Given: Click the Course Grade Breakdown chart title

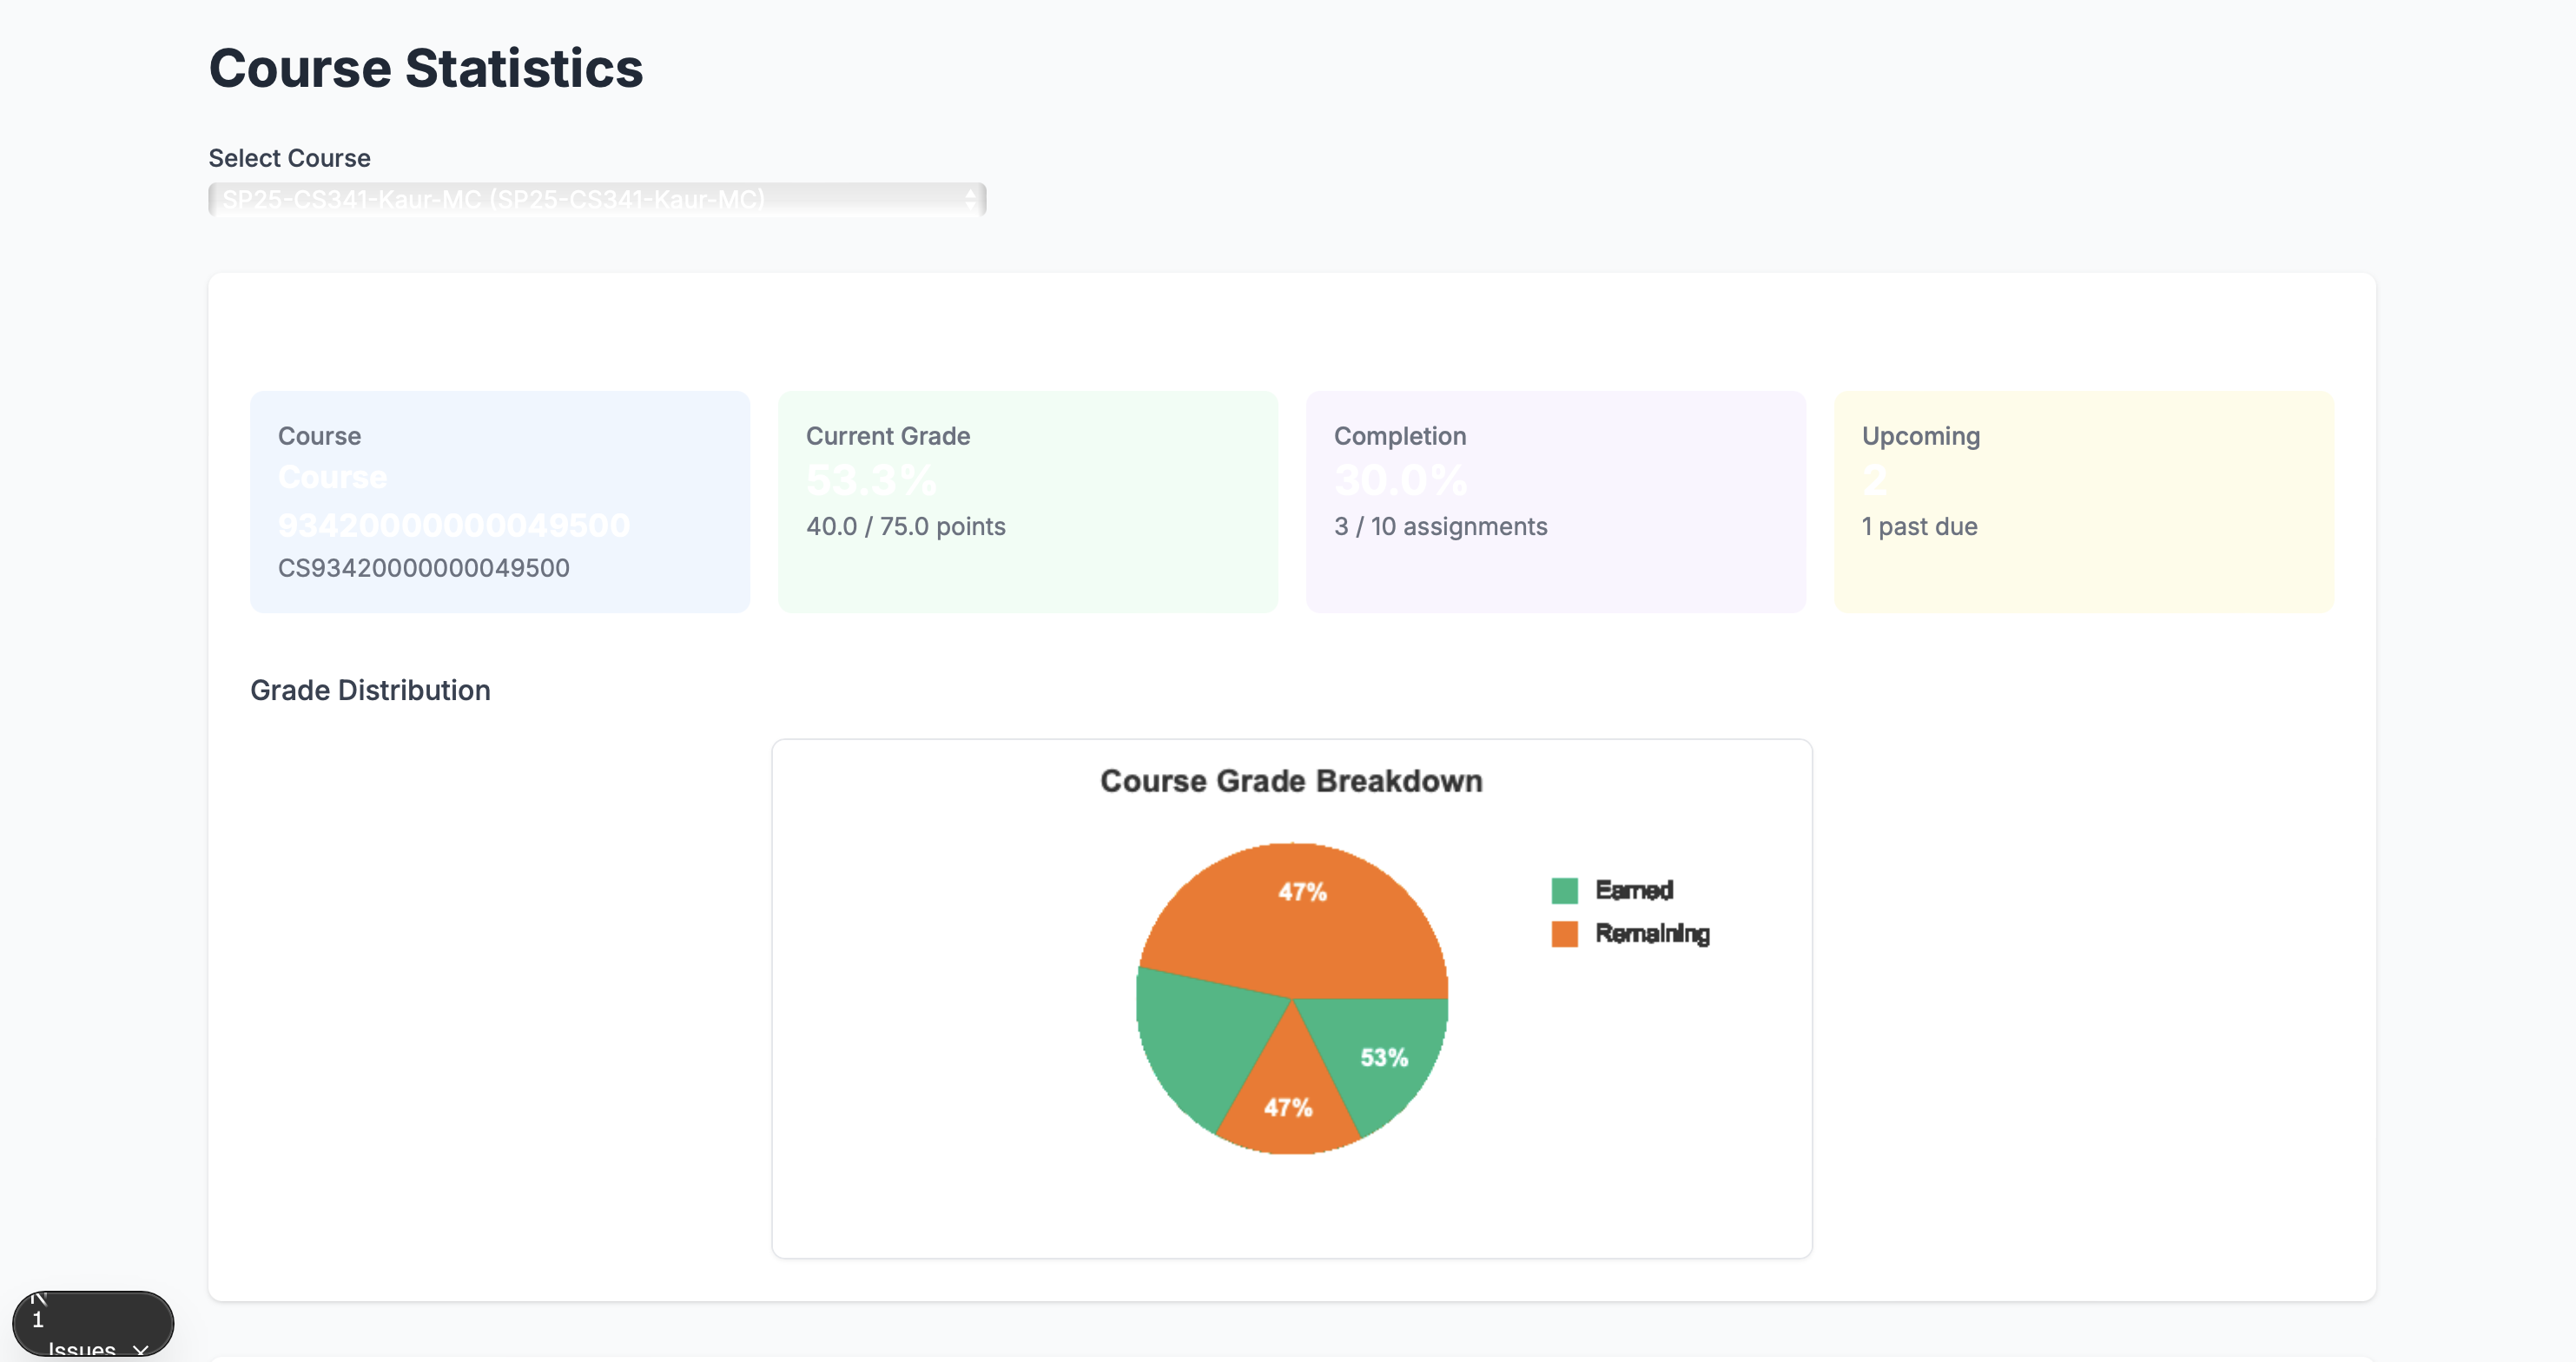Looking at the screenshot, I should point(1291,781).
